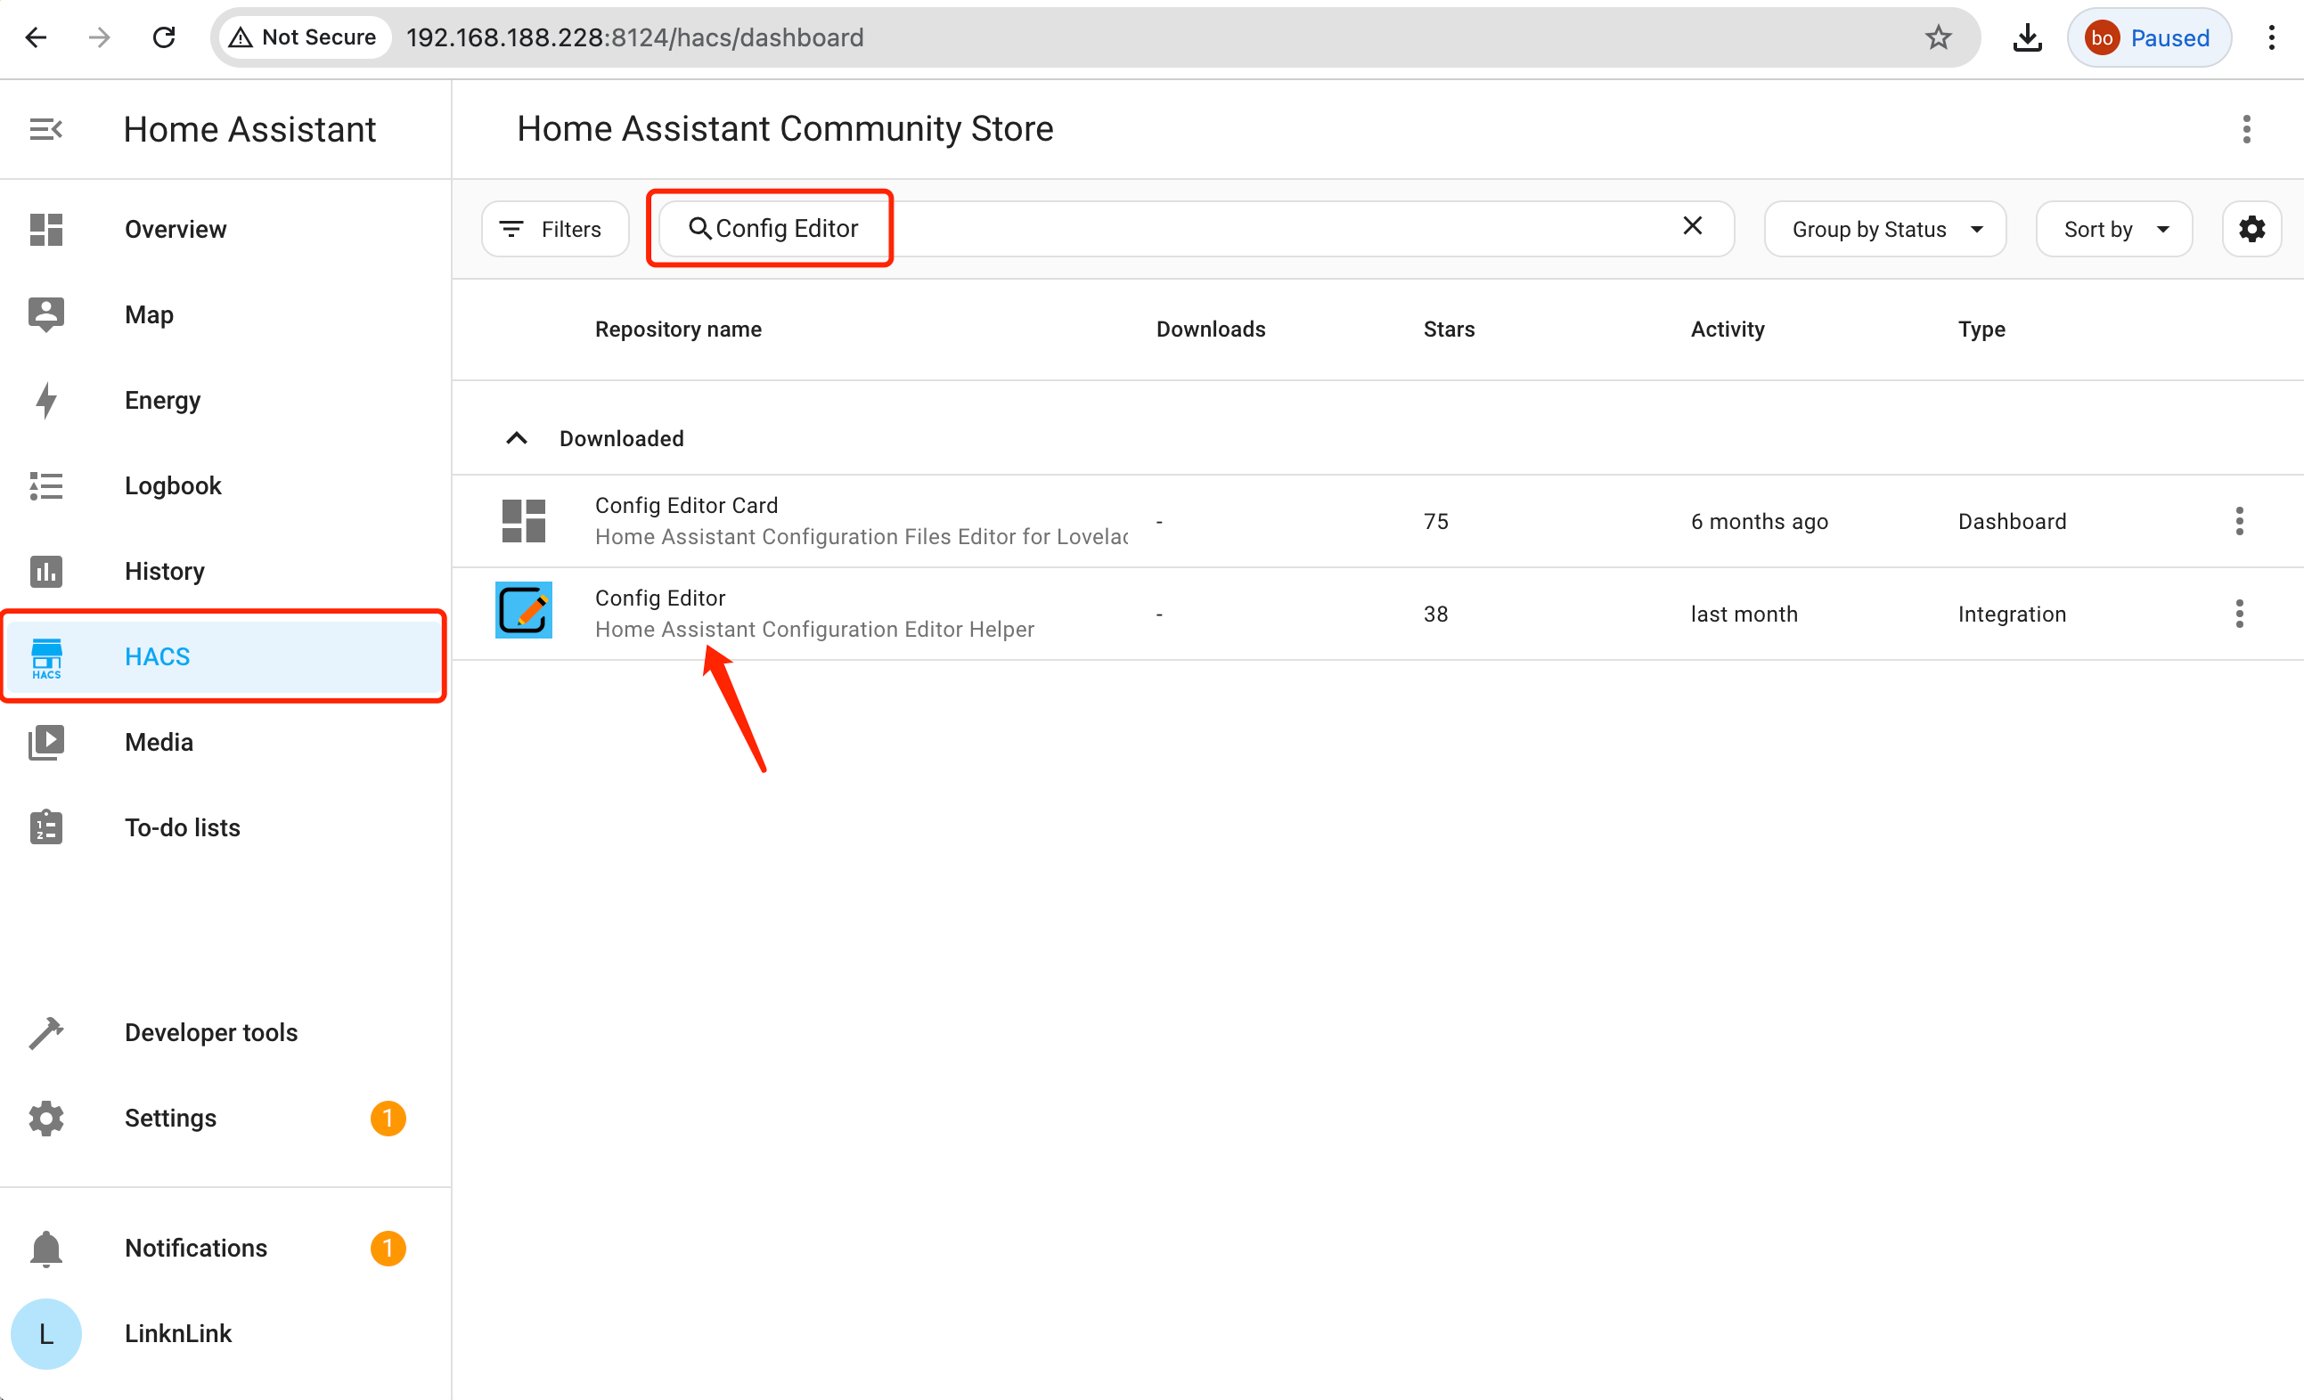
Task: Collapse the Home Assistant sidebar menu icon
Action: [x=46, y=129]
